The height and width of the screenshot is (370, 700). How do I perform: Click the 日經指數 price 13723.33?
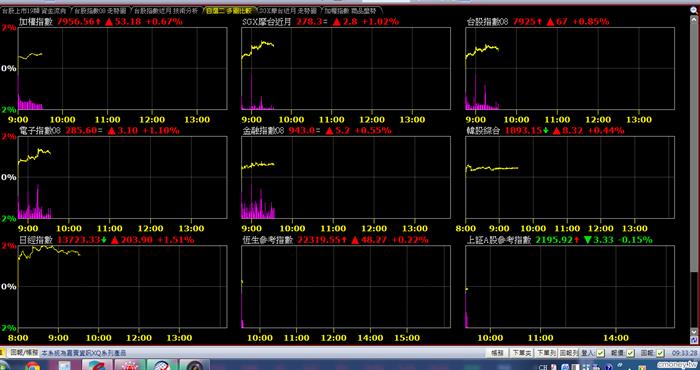coord(78,240)
